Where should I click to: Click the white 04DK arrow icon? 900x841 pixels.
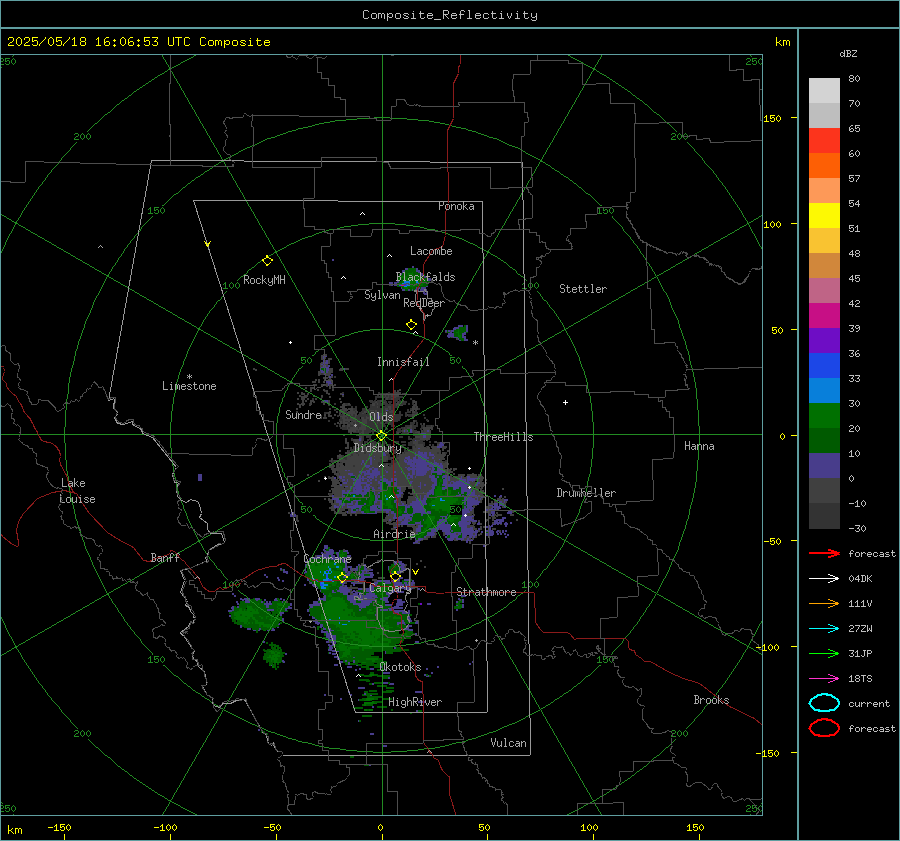coord(824,578)
